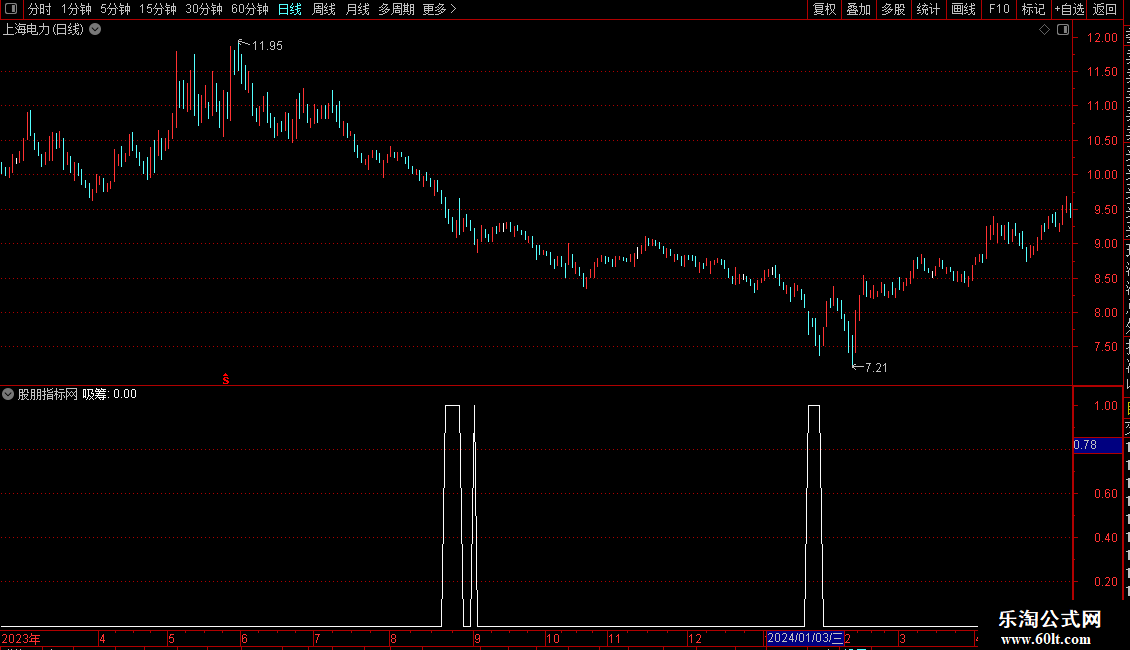Click the F10 company info button
This screenshot has width=1130, height=650.
point(999,9)
